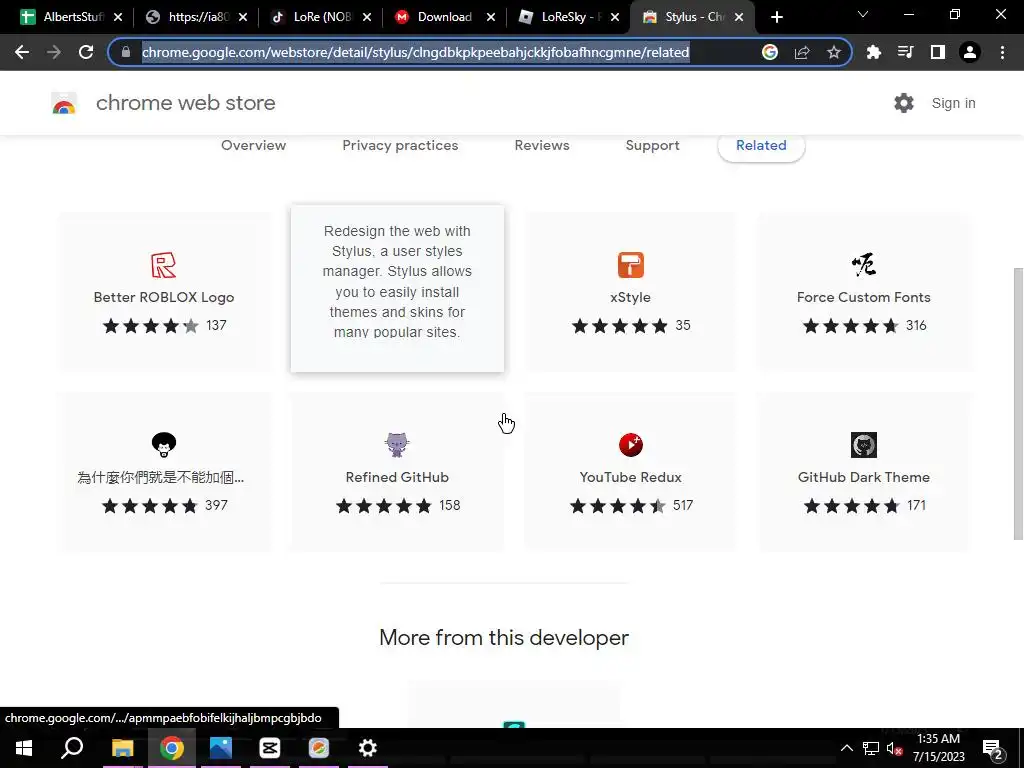This screenshot has height=768, width=1024.
Task: Close the Download tab
Action: click(490, 17)
